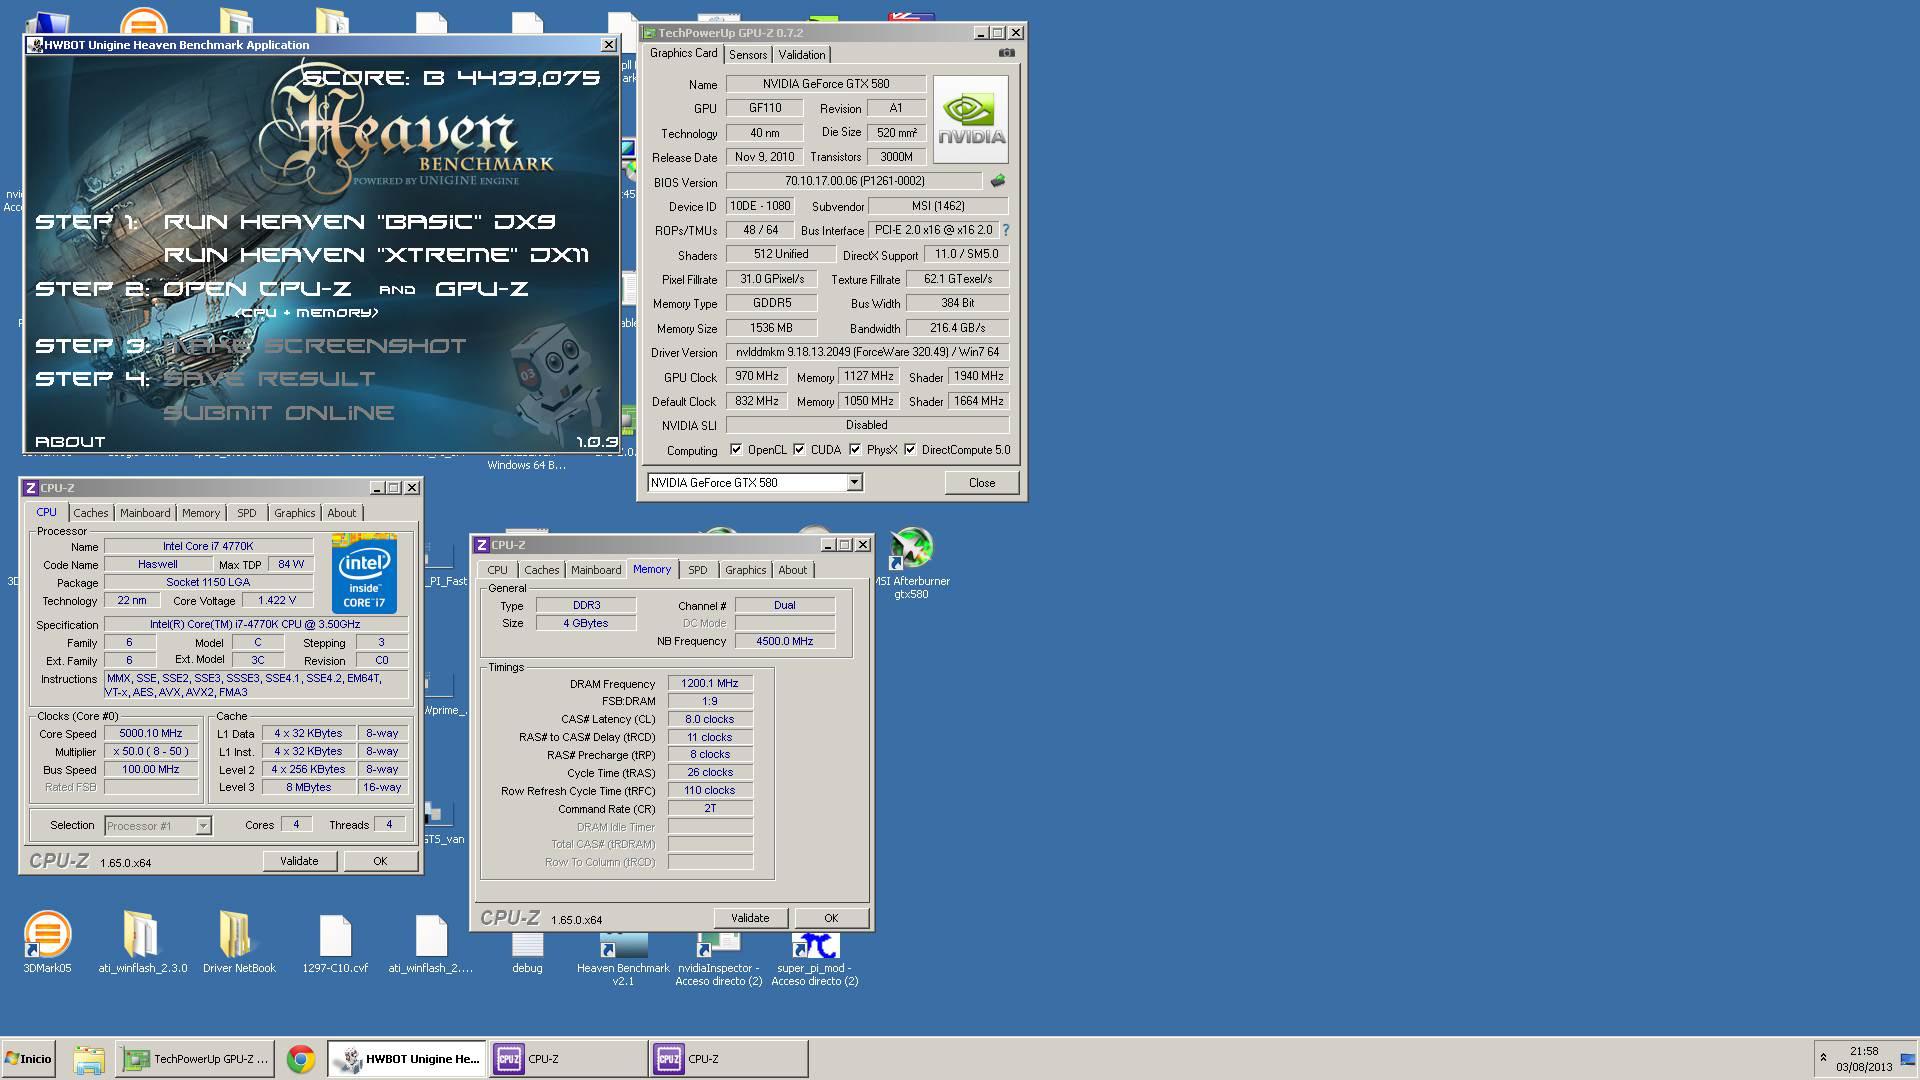The width and height of the screenshot is (1920, 1080).
Task: Click the NB Frequency 4500.0 MHz value
Action: pyautogui.click(x=785, y=641)
